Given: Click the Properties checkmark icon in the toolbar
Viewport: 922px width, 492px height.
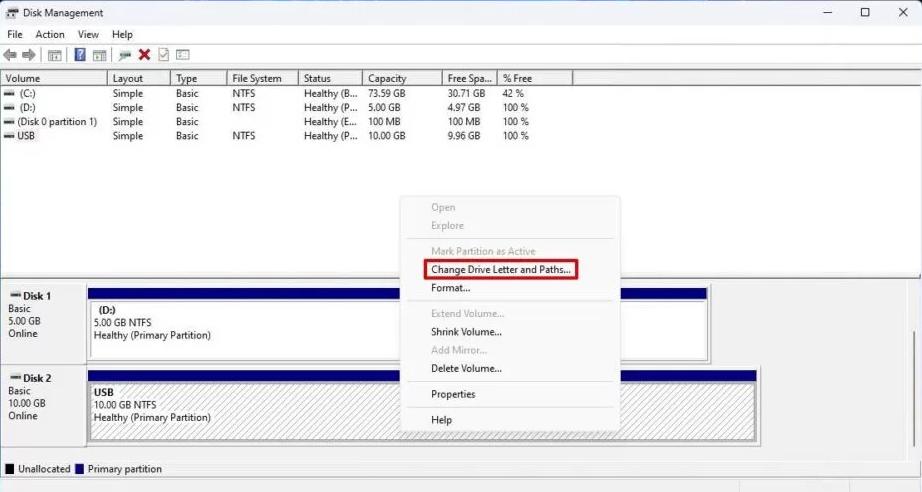Looking at the screenshot, I should pos(163,55).
